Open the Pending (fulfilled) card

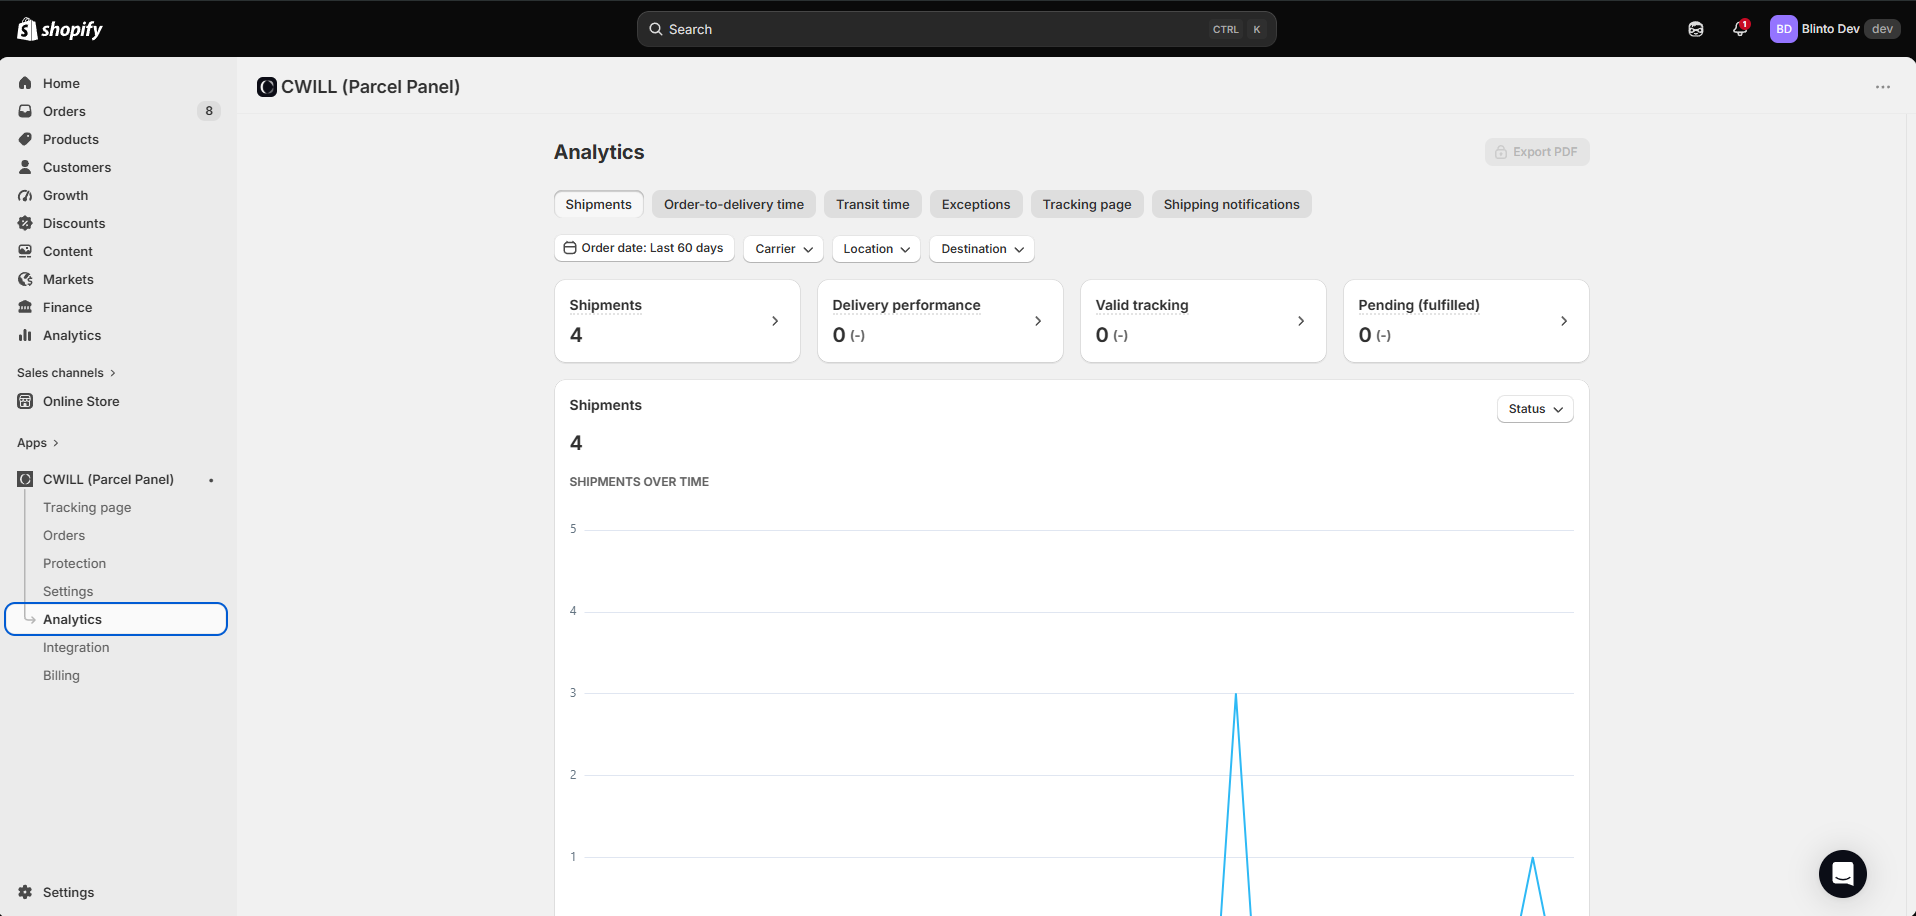1466,321
